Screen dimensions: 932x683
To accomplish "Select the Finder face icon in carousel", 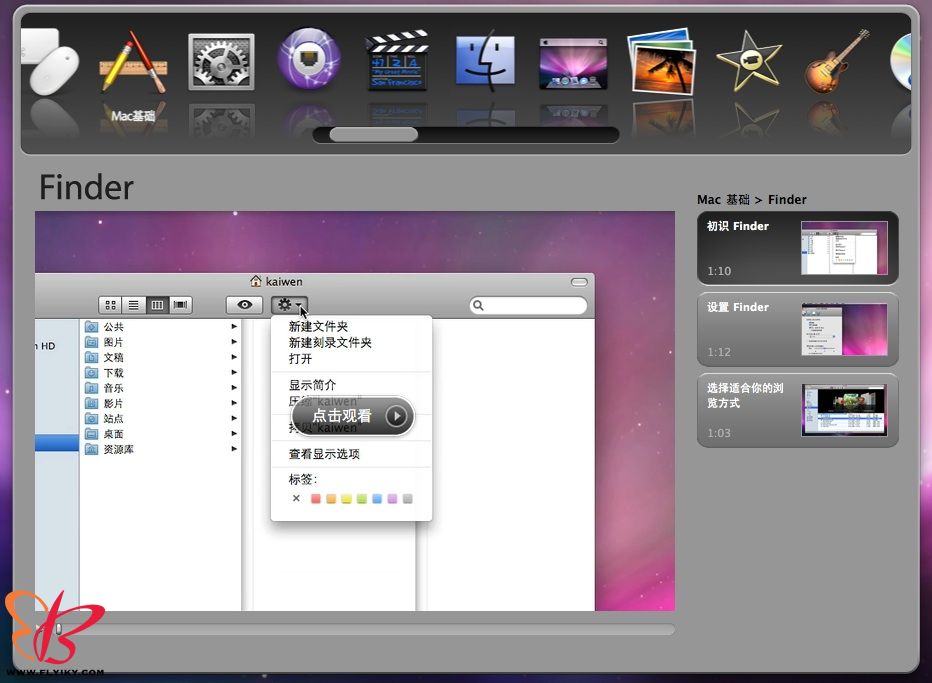I will pyautogui.click(x=485, y=62).
